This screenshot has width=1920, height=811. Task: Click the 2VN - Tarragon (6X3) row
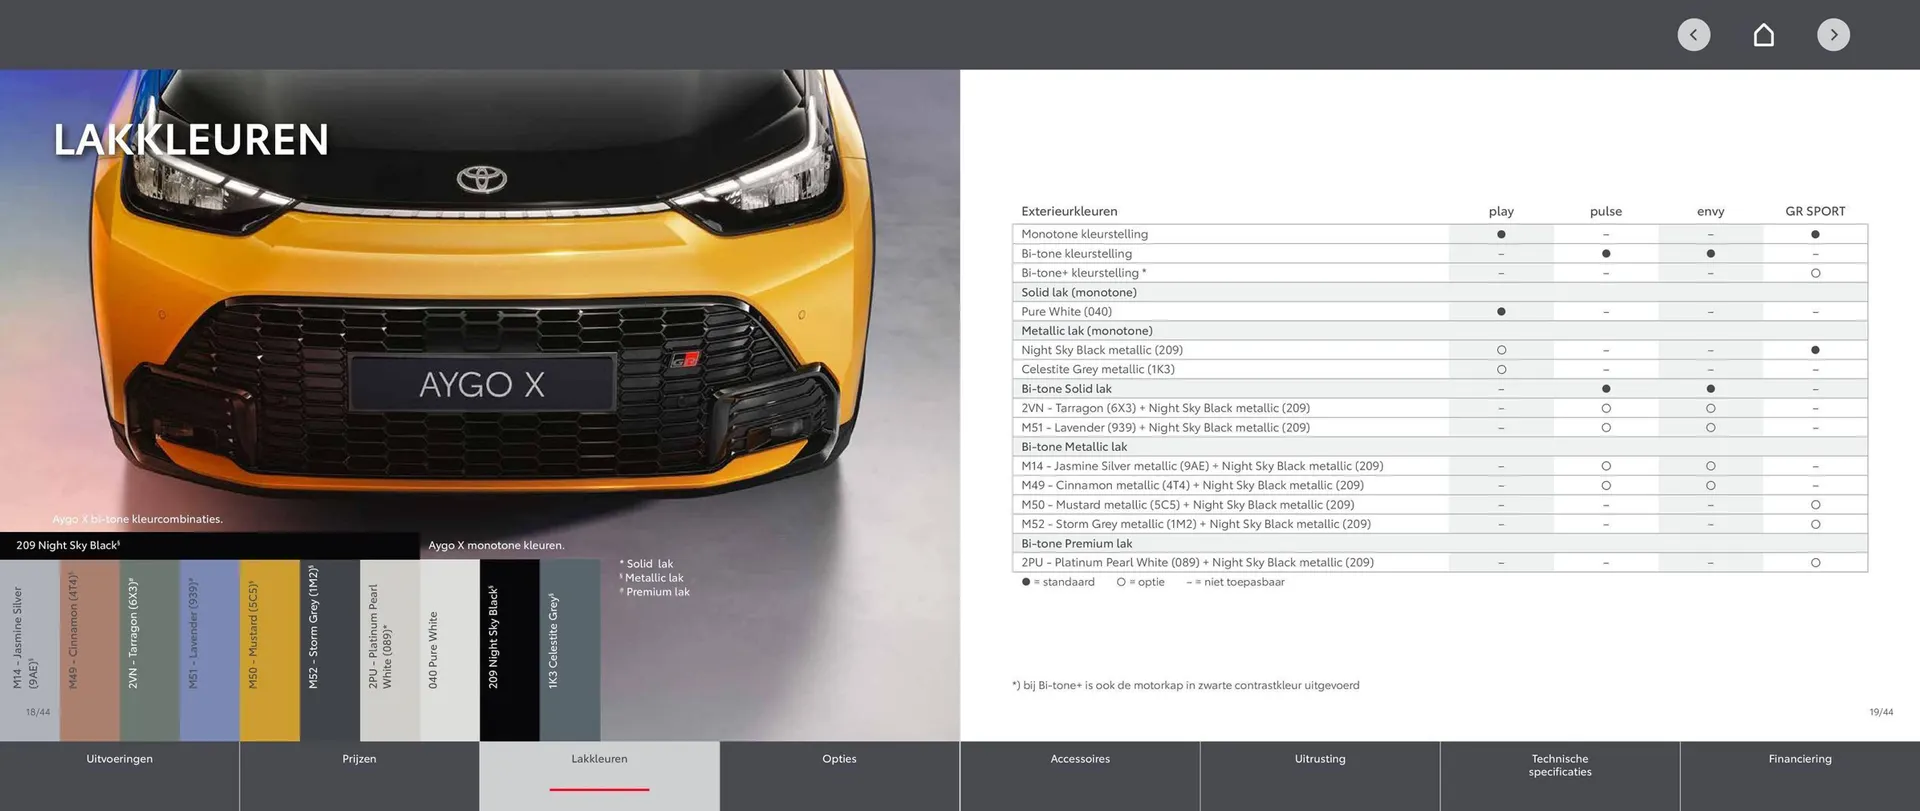pos(1440,408)
